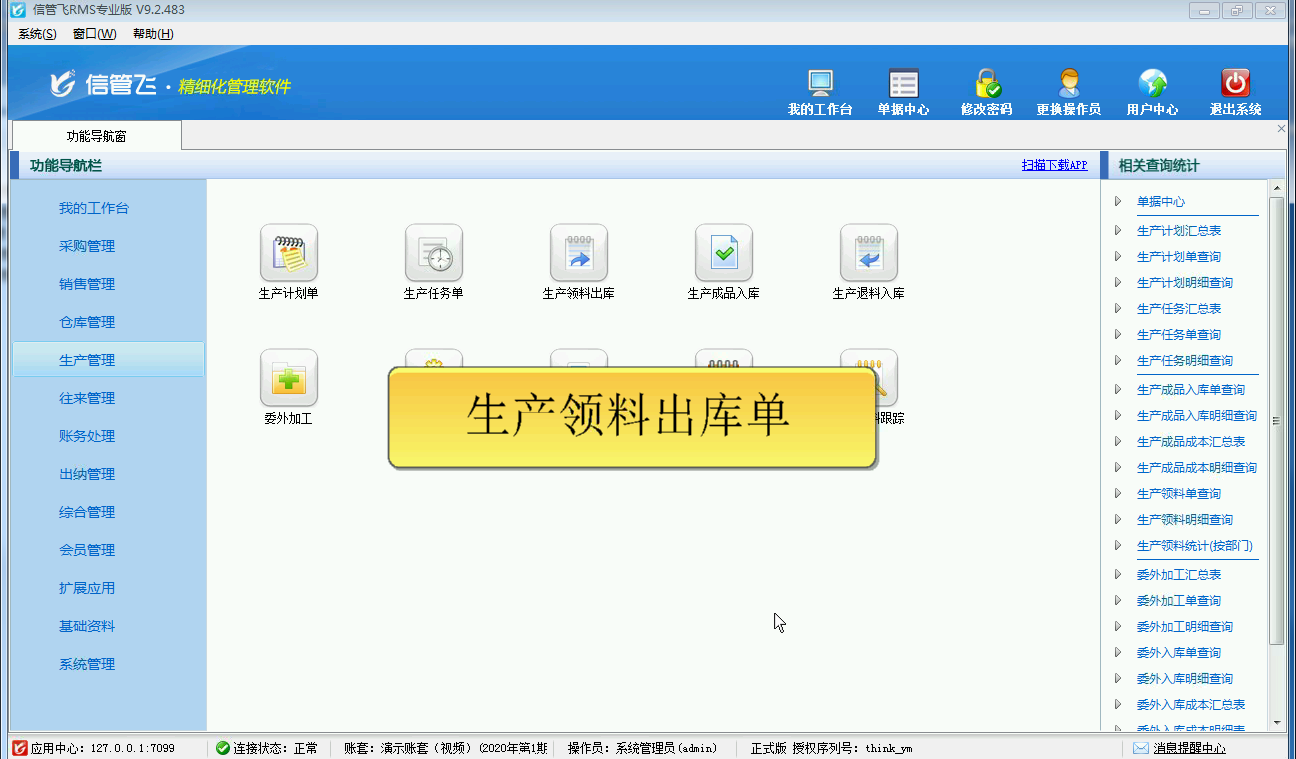This screenshot has width=1296, height=759.
Task: Open the 帮助(H) menu
Action: 153,34
